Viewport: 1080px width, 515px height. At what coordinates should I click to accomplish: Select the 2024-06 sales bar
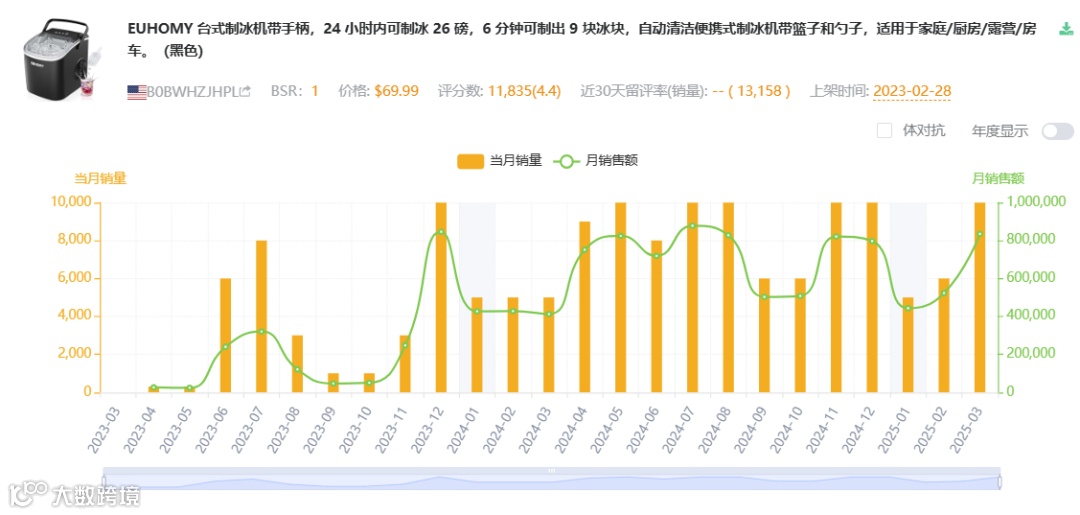click(656, 316)
